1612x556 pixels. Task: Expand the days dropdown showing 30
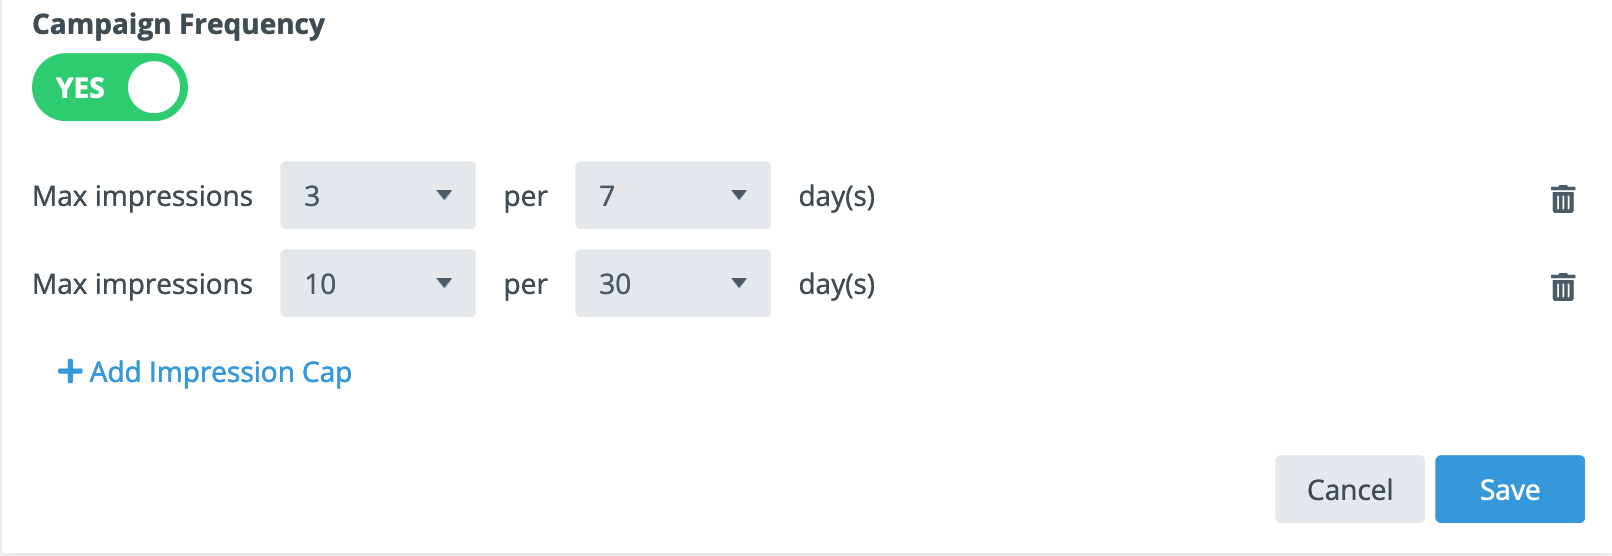pos(672,284)
